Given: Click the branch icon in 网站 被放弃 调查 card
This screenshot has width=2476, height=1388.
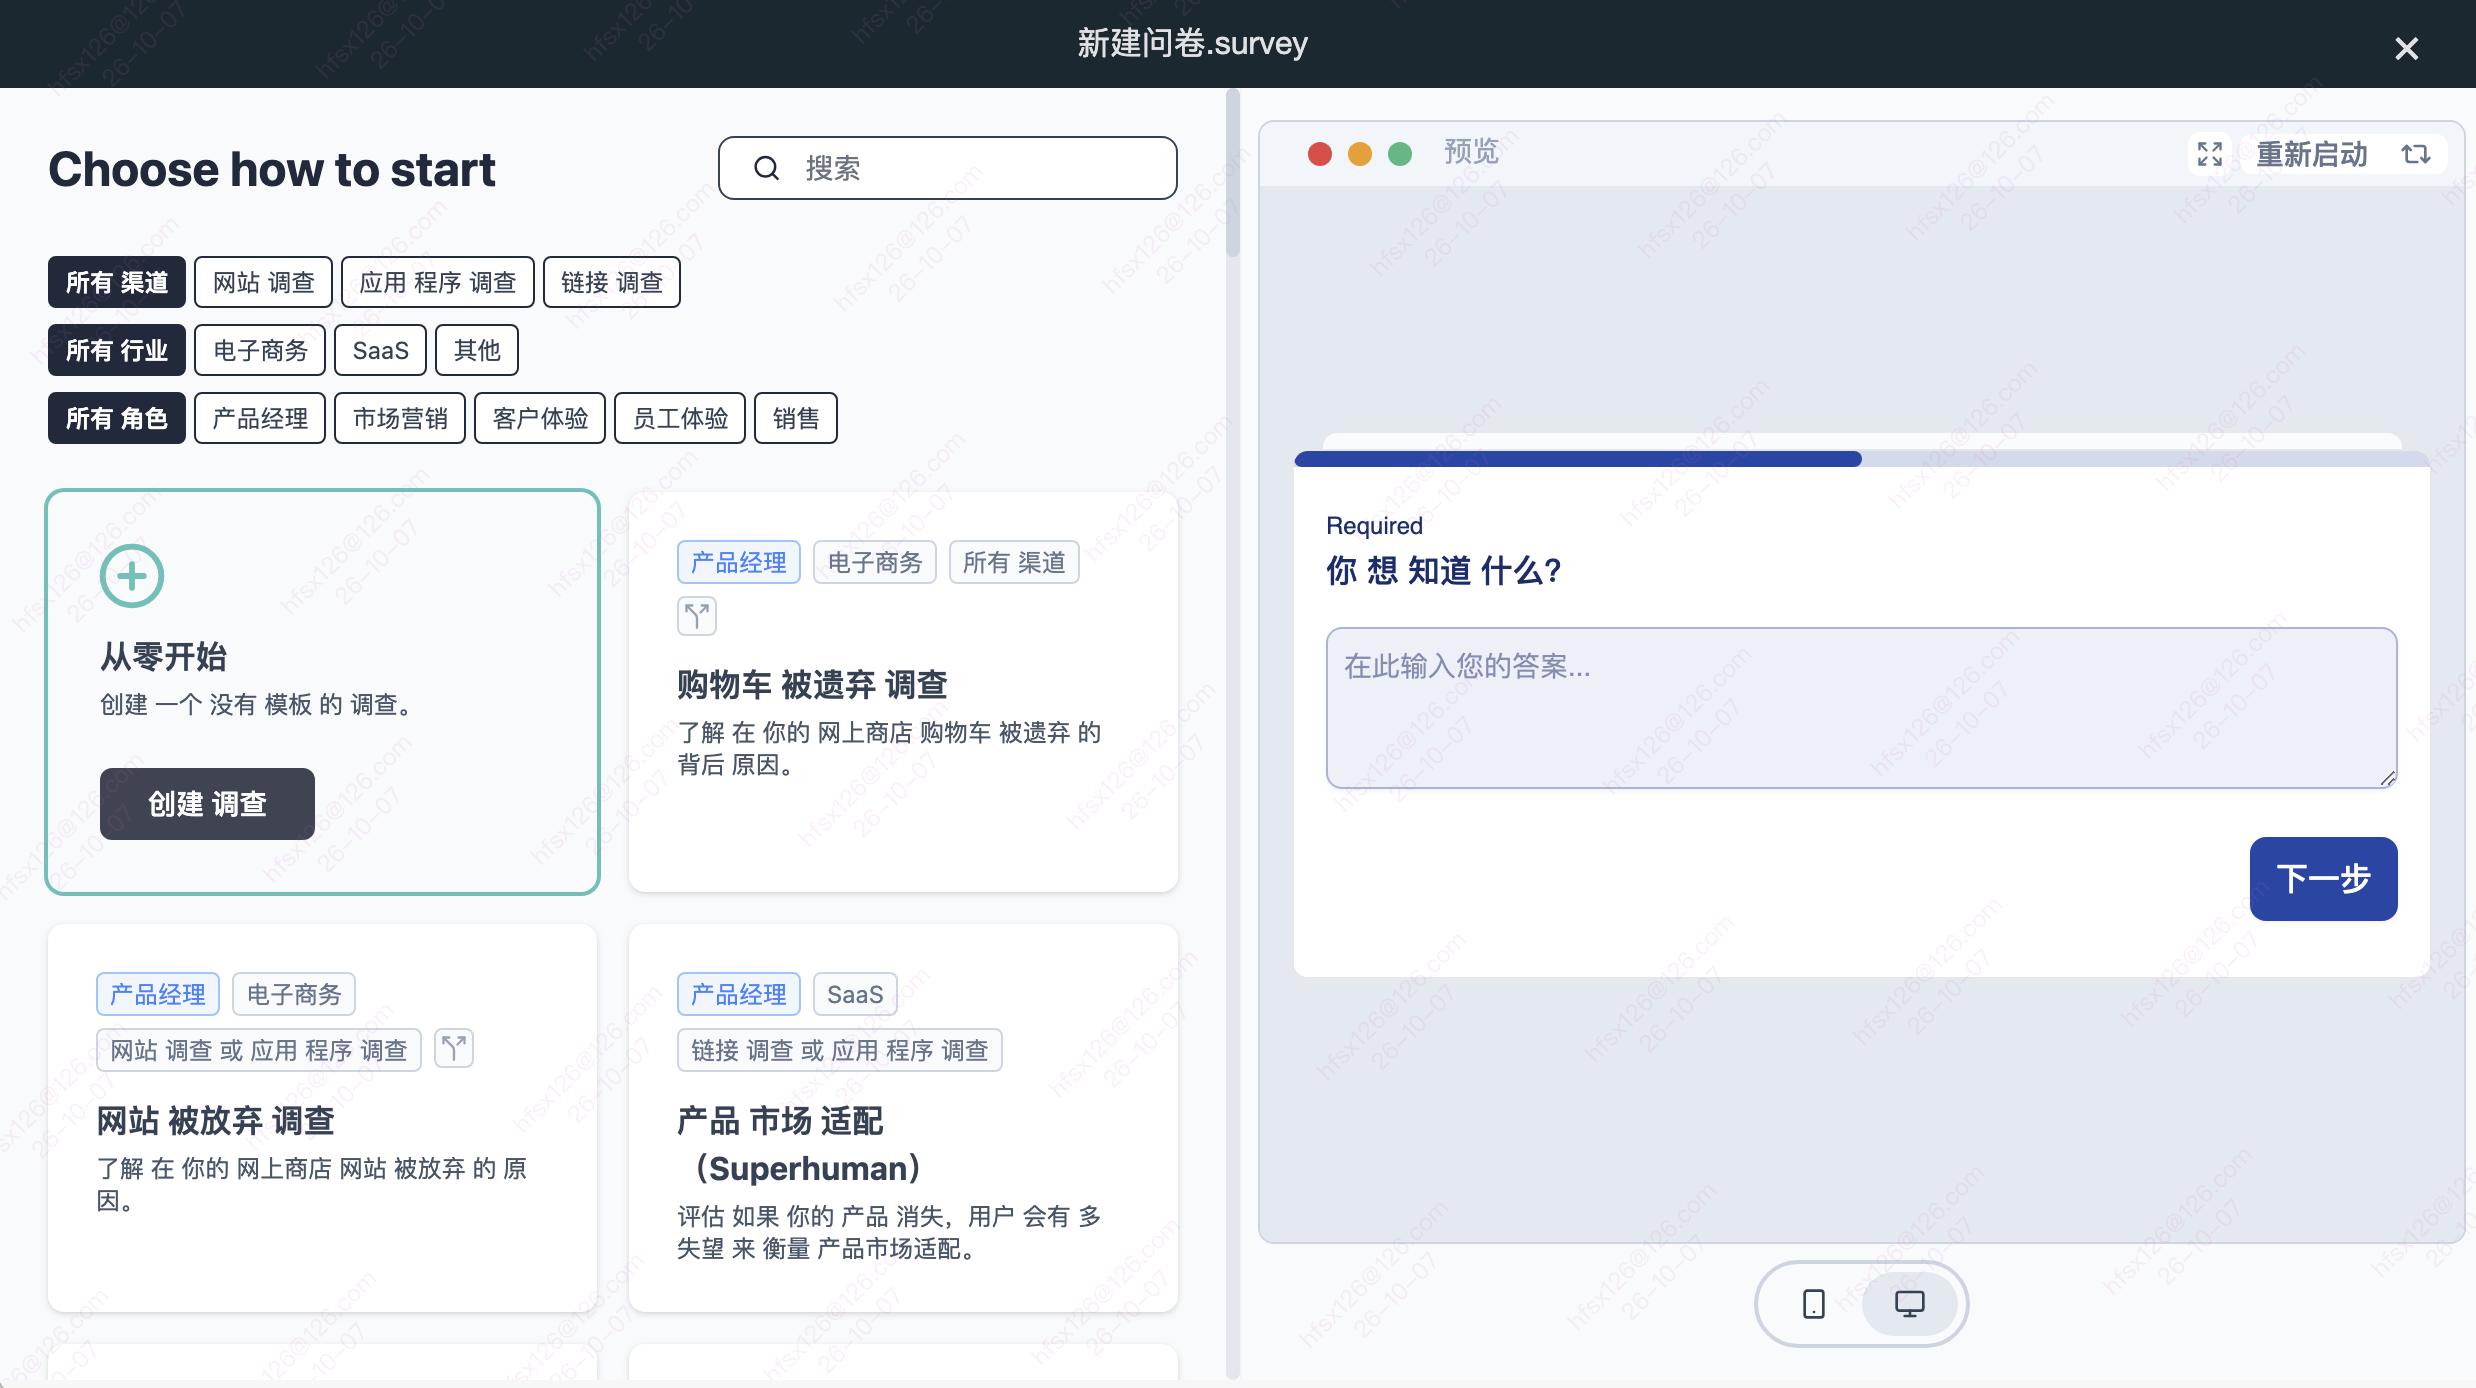Looking at the screenshot, I should tap(454, 1049).
